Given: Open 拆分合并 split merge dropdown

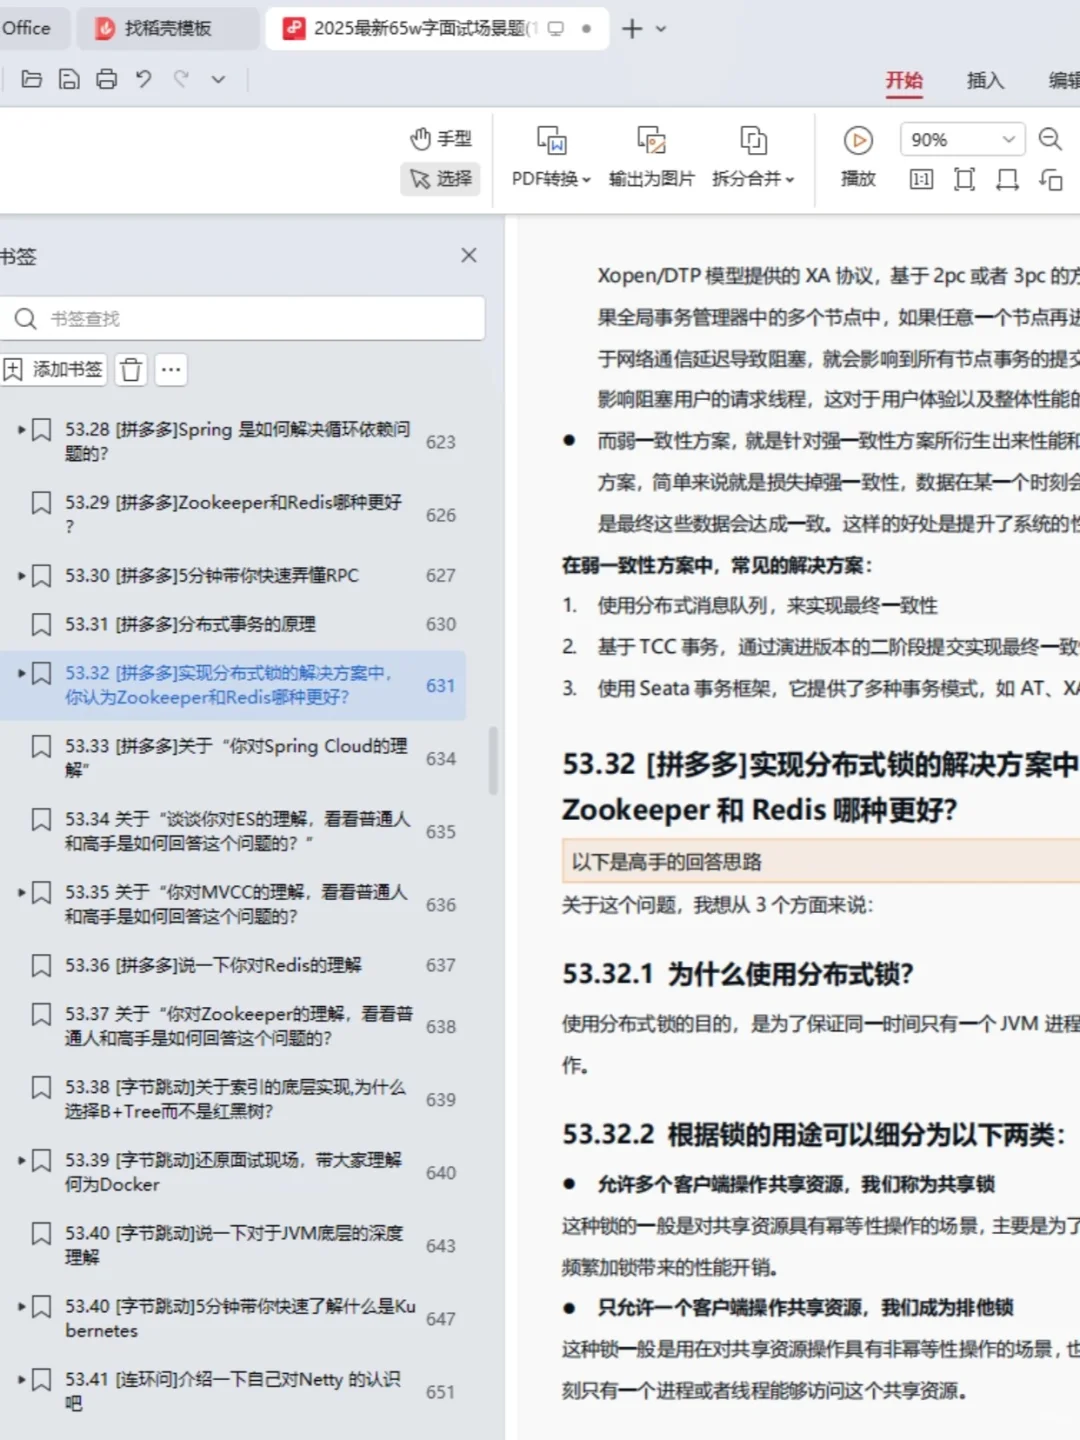Looking at the screenshot, I should [753, 156].
